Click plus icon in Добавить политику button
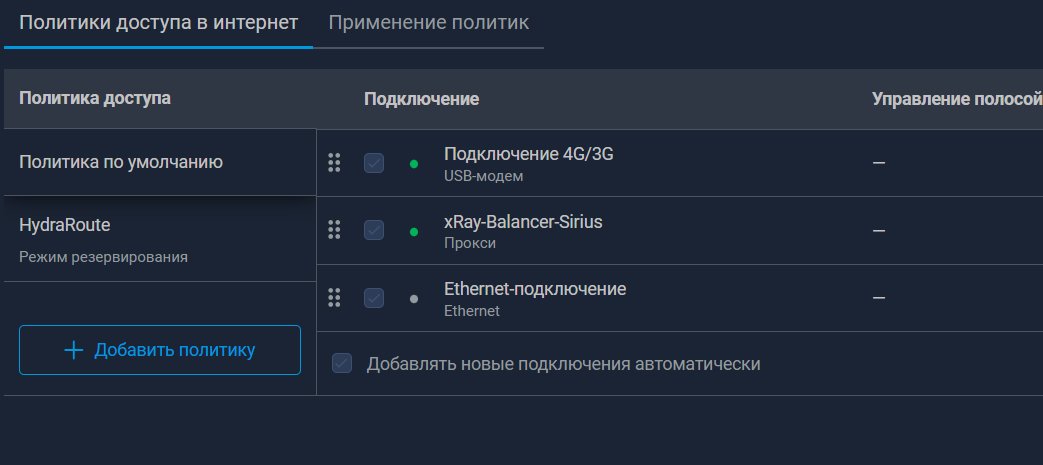Screen dimensions: 1043x465 tap(73, 350)
